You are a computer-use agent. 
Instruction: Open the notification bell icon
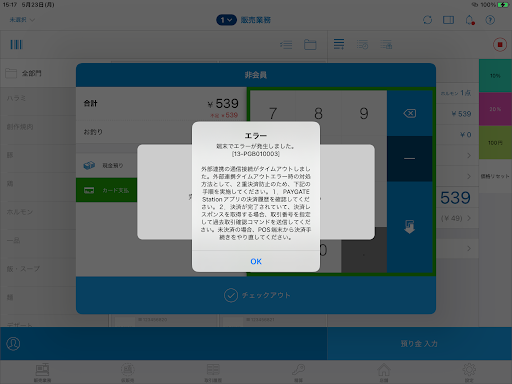[469, 20]
